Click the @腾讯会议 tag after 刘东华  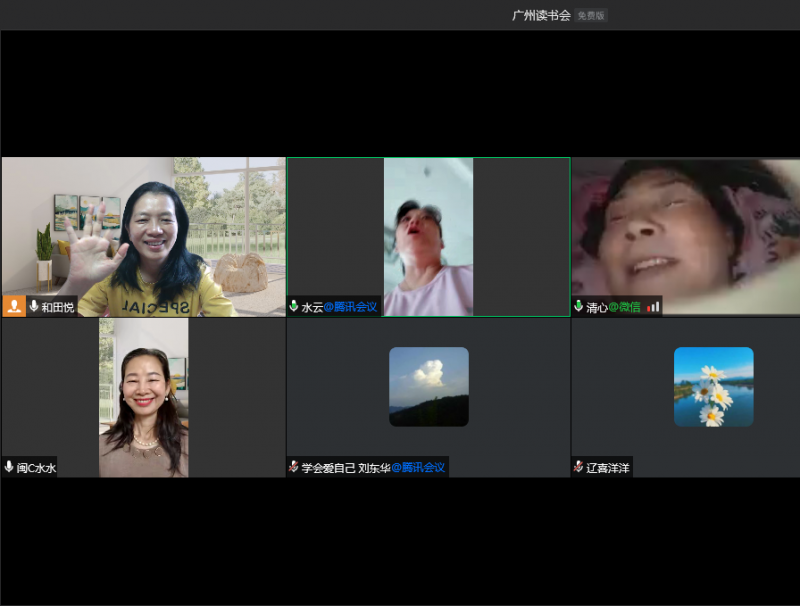pyautogui.click(x=418, y=467)
